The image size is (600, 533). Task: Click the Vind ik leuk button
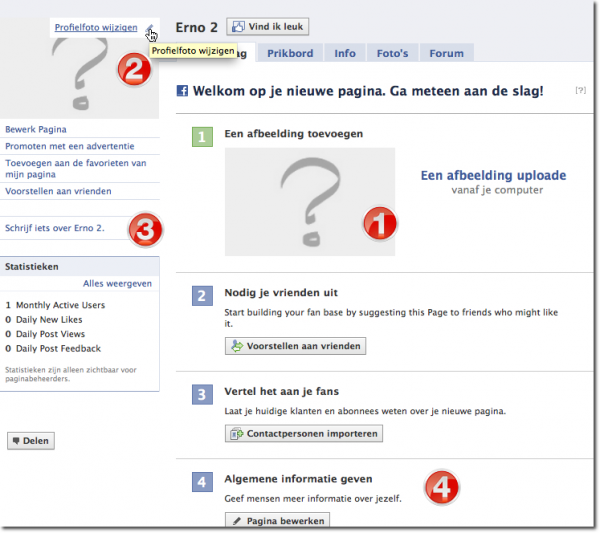tap(267, 27)
